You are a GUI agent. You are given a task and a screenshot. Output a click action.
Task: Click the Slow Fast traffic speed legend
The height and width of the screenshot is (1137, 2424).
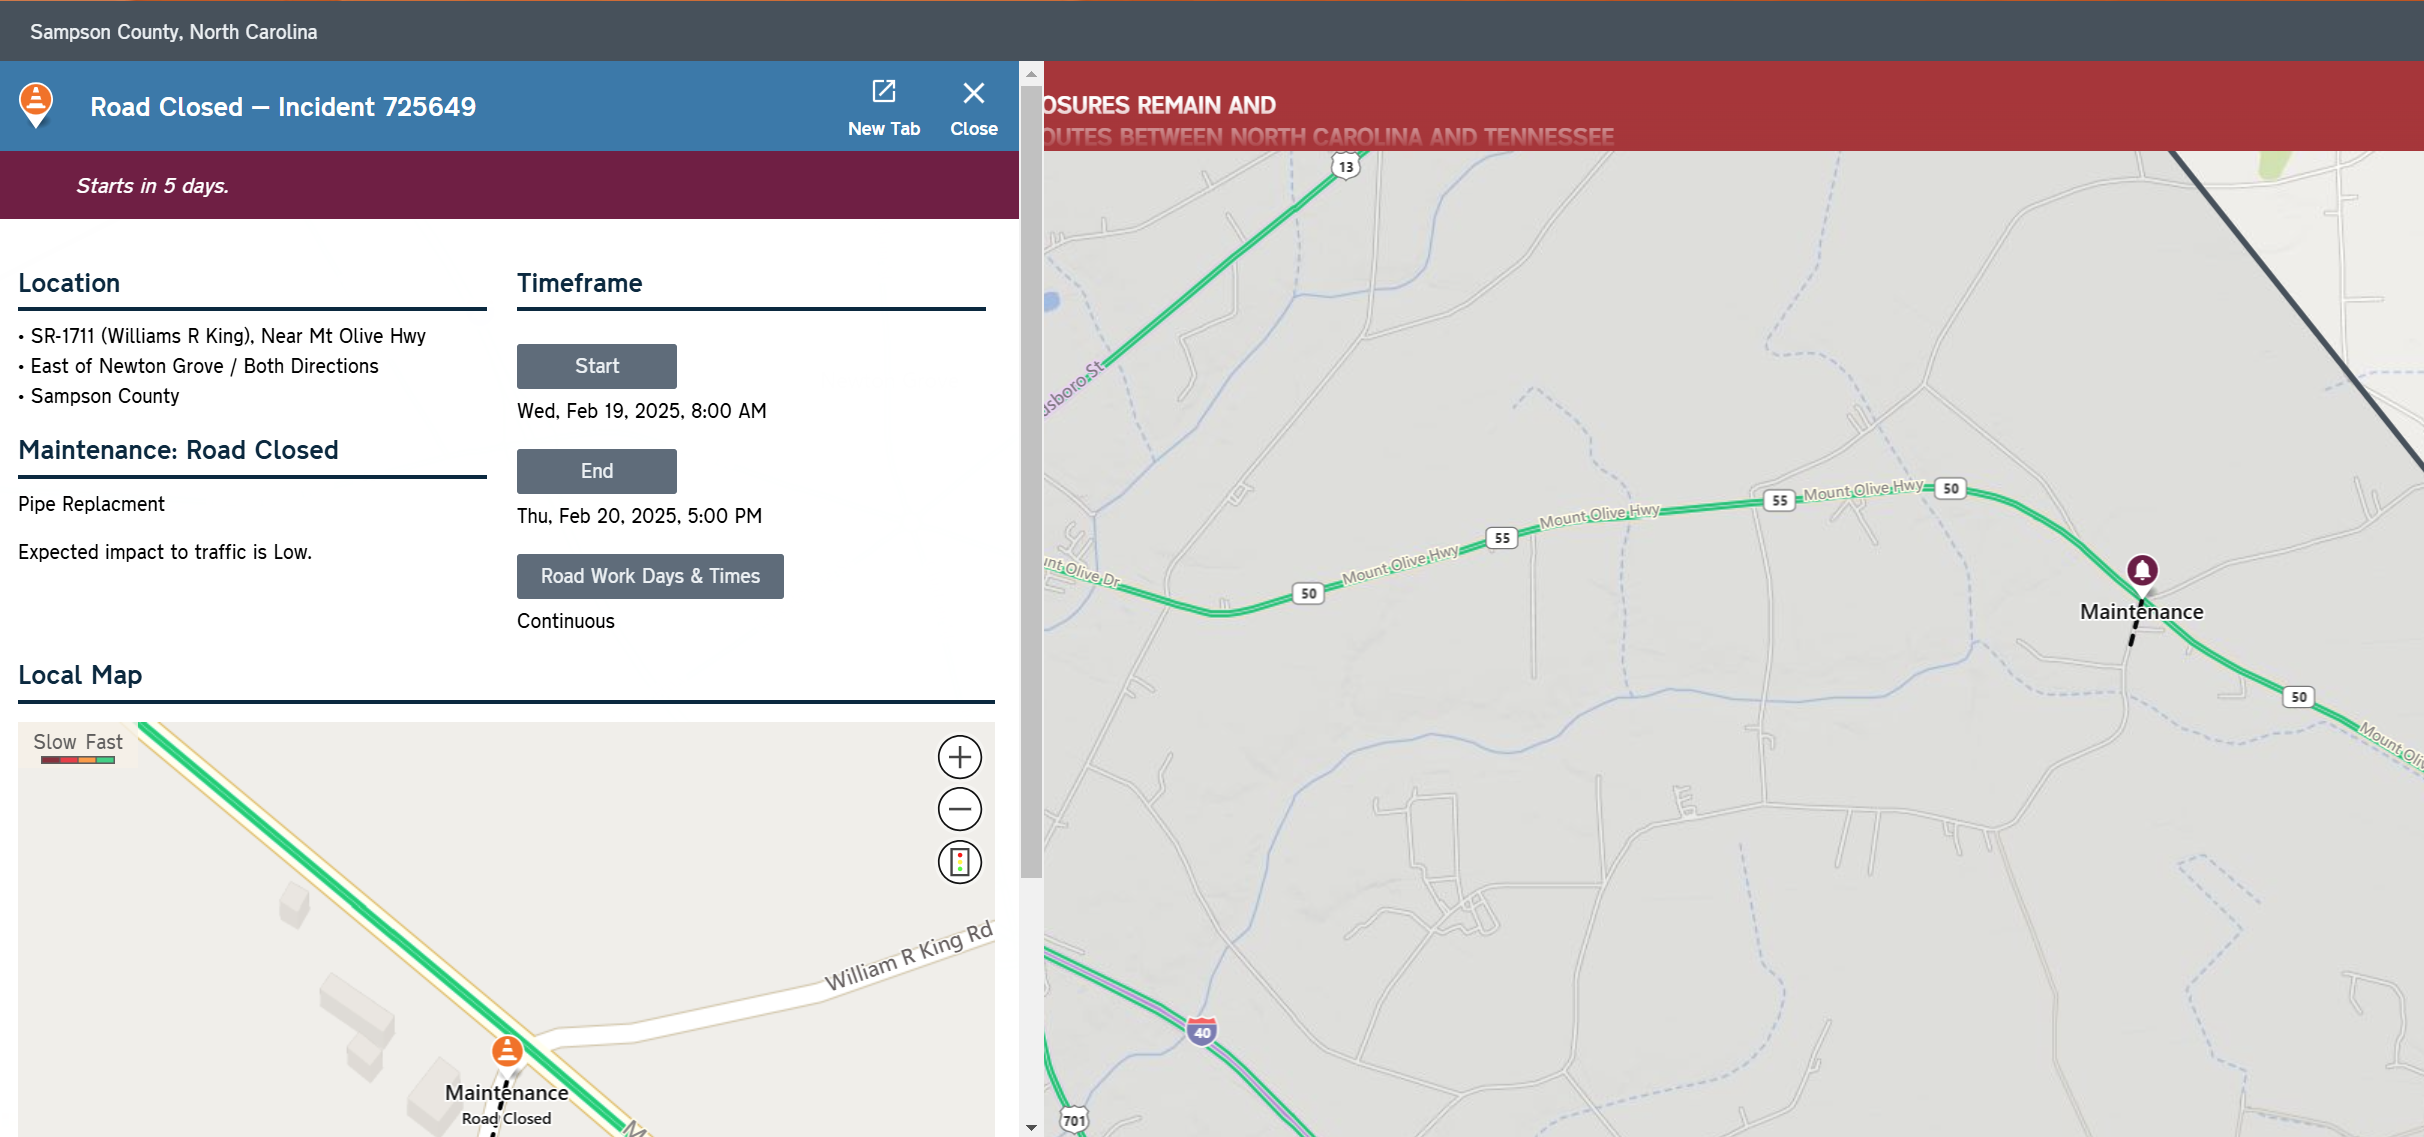(x=78, y=746)
